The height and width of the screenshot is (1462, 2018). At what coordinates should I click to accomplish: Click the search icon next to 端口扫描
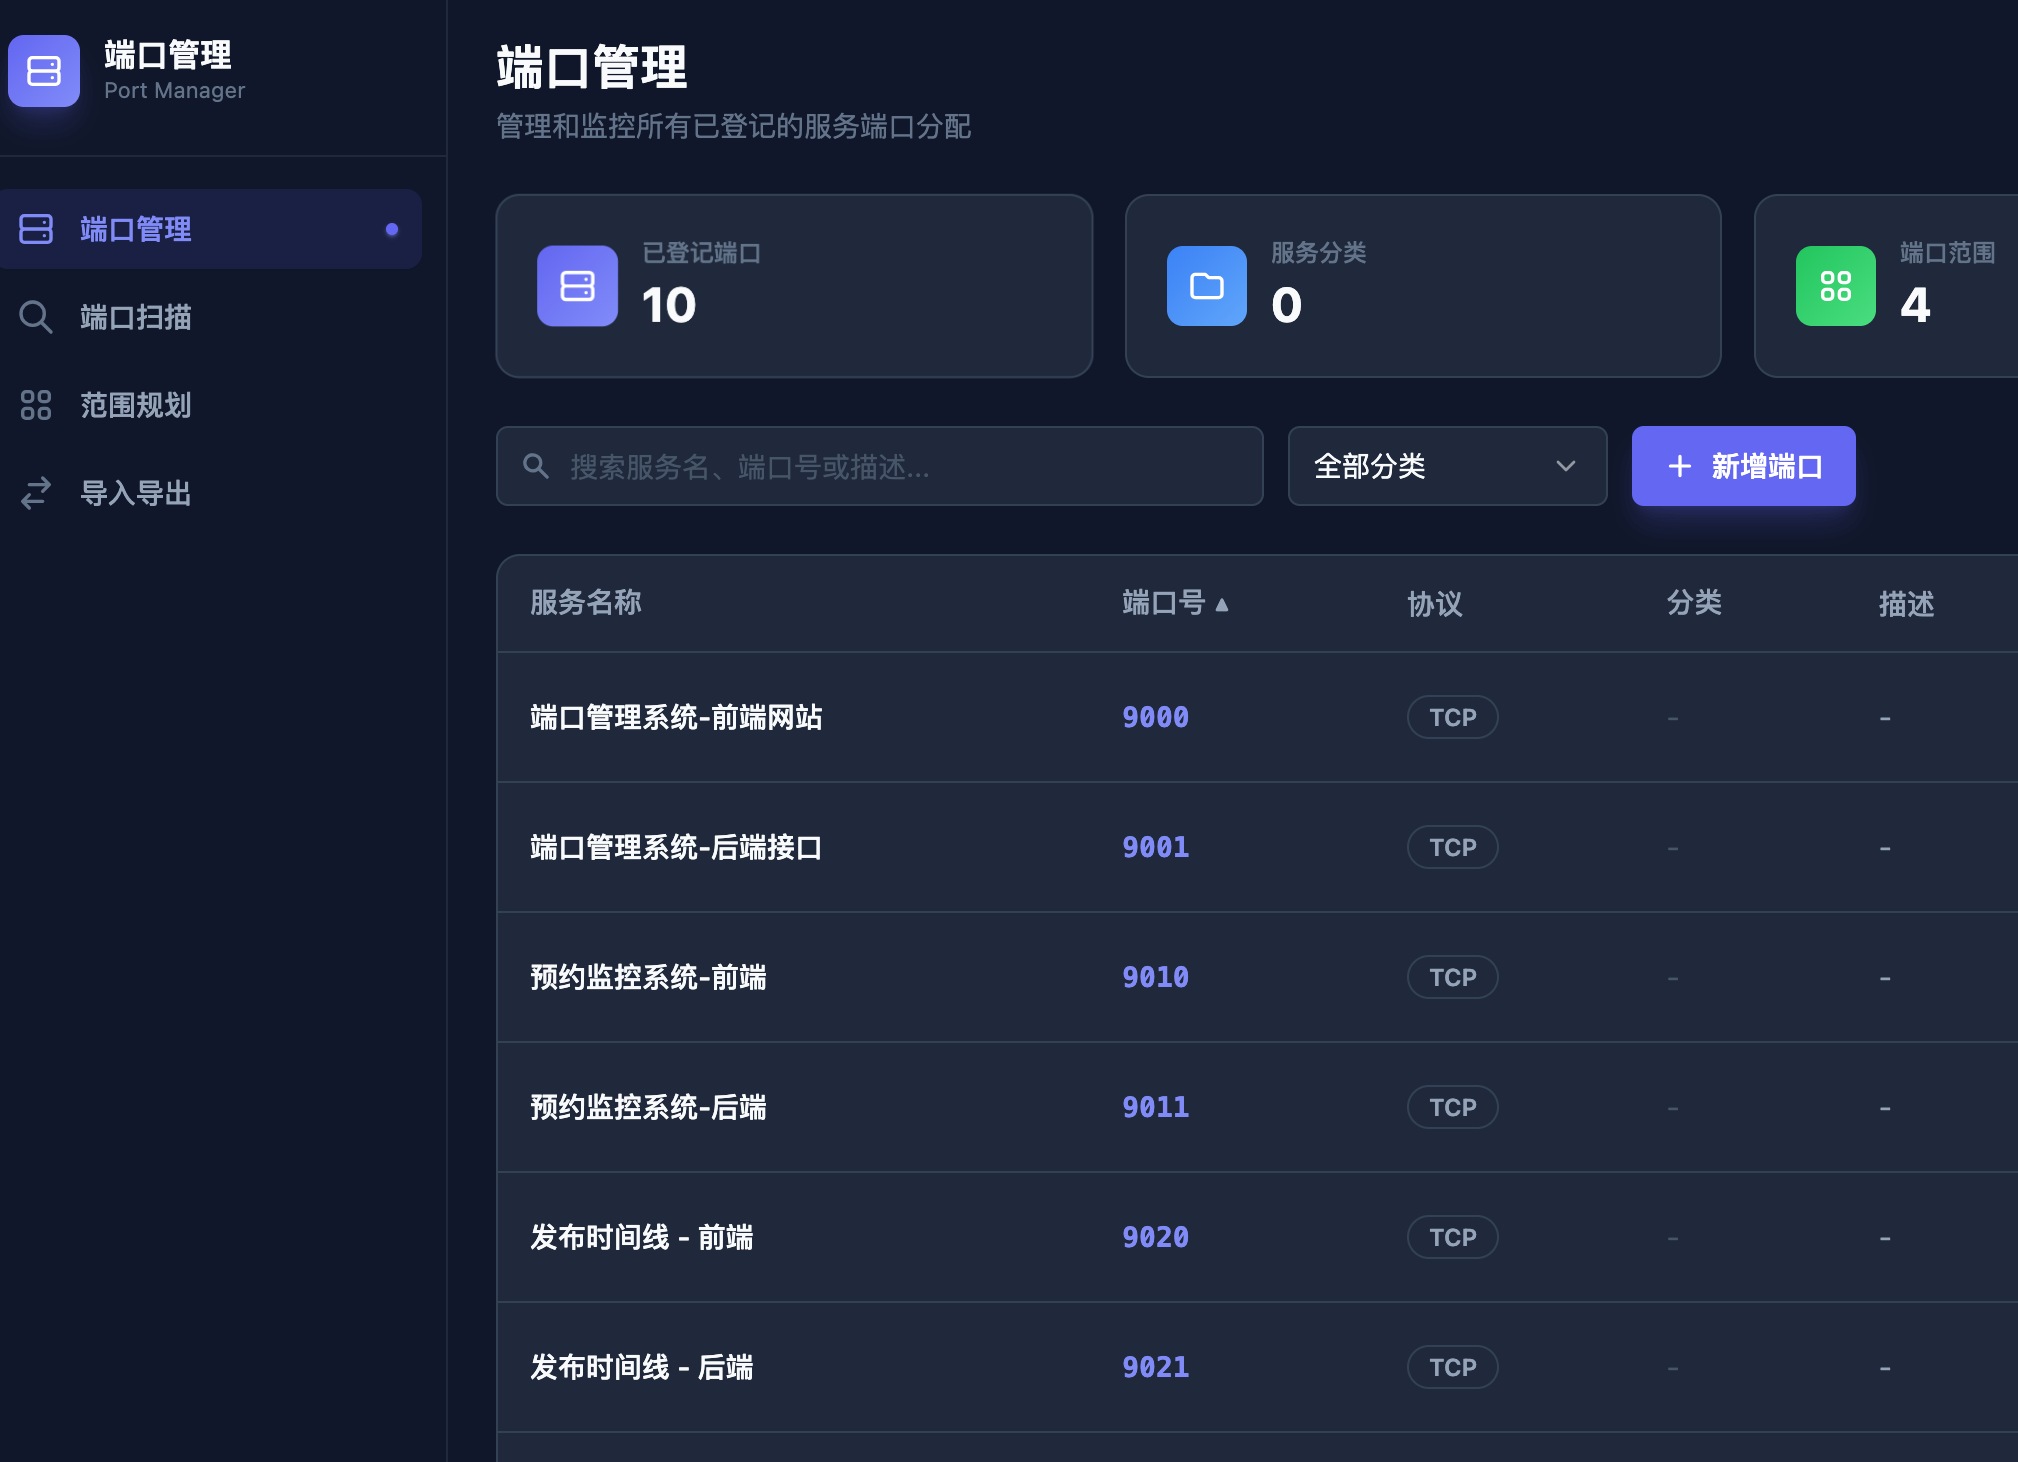coord(37,317)
